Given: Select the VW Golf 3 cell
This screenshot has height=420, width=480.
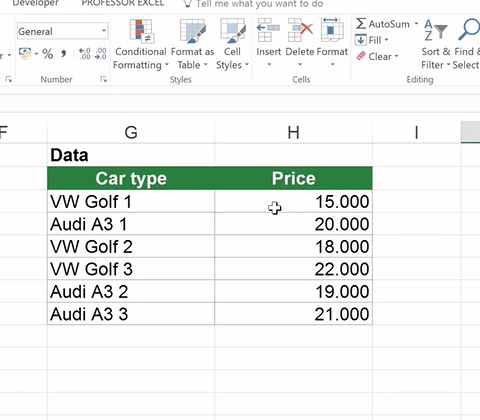Looking at the screenshot, I should [x=131, y=269].
